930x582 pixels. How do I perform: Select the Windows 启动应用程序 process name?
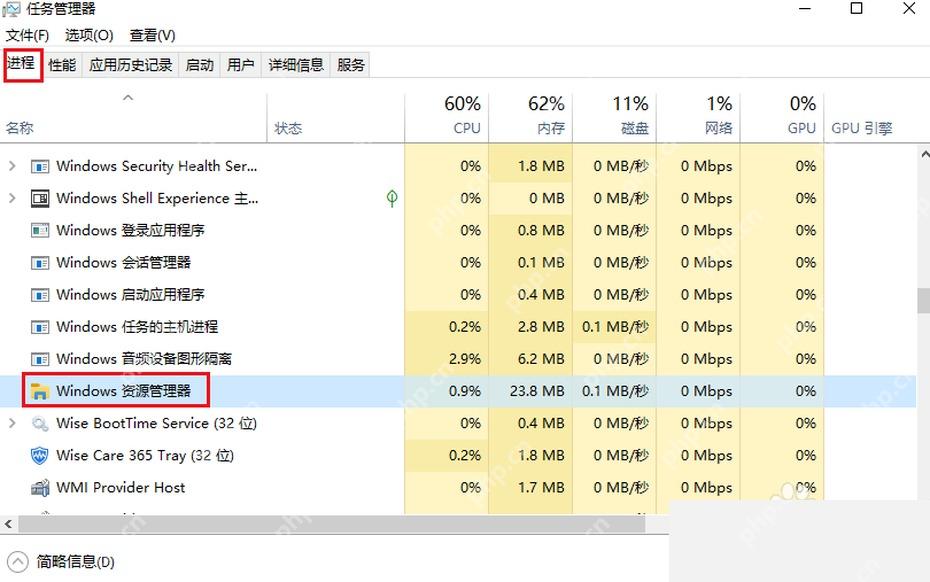(x=130, y=295)
